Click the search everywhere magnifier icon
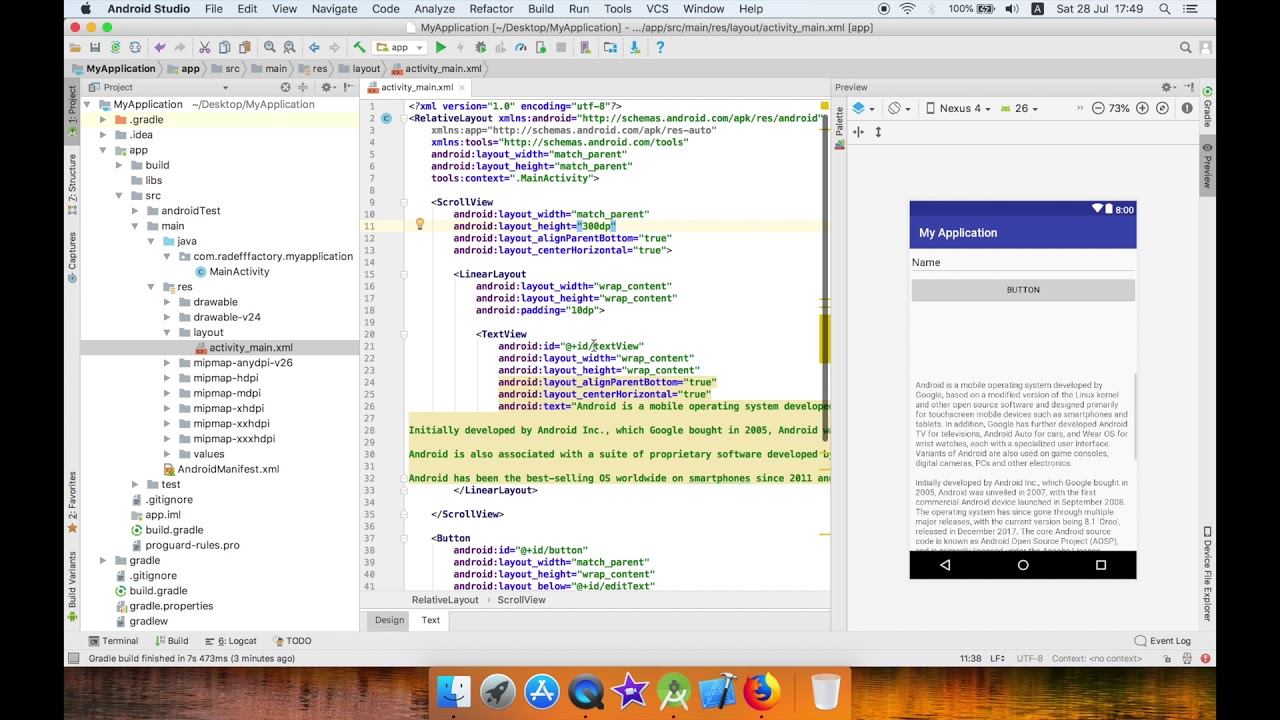Viewport: 1280px width, 720px height. click(x=1185, y=47)
